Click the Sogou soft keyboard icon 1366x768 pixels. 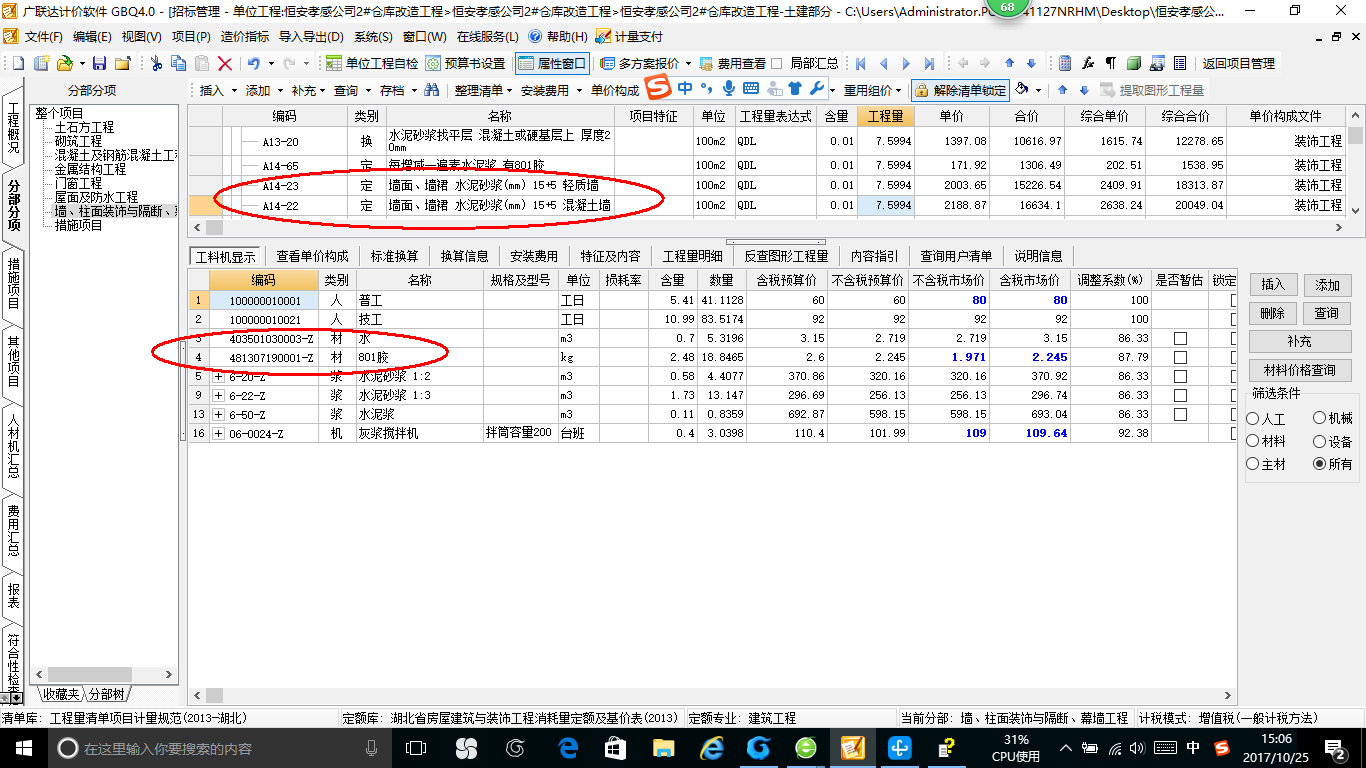(x=750, y=88)
